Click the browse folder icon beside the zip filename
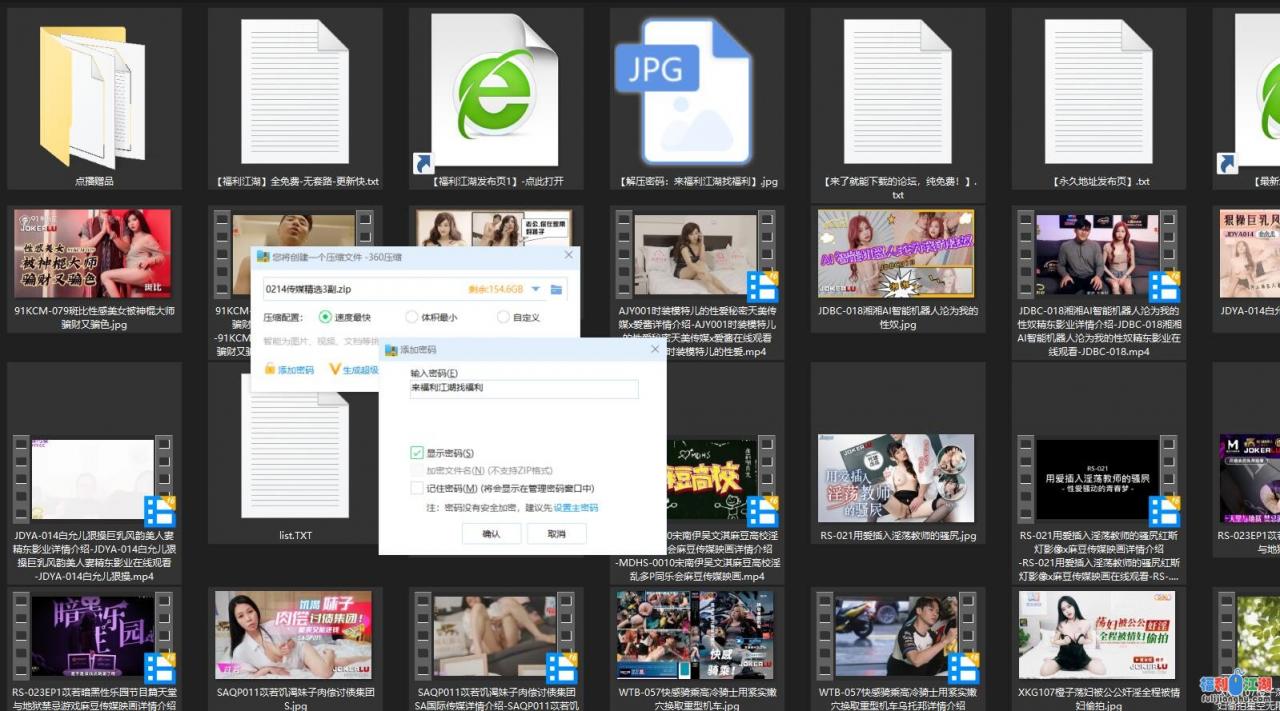 [557, 289]
